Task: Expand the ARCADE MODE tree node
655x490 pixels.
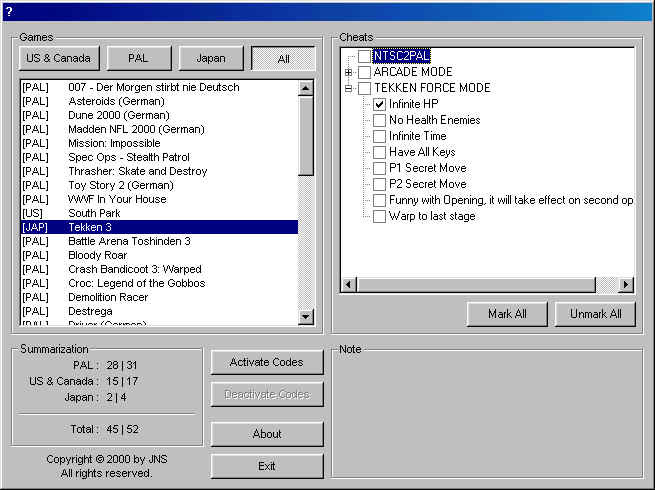Action: 348,72
